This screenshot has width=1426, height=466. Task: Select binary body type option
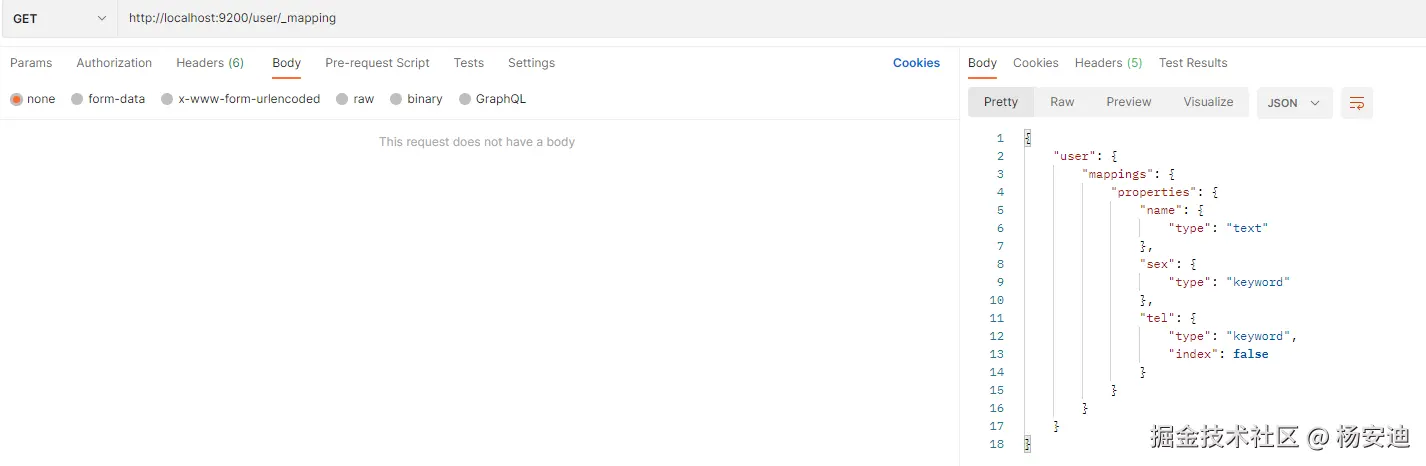(397, 99)
